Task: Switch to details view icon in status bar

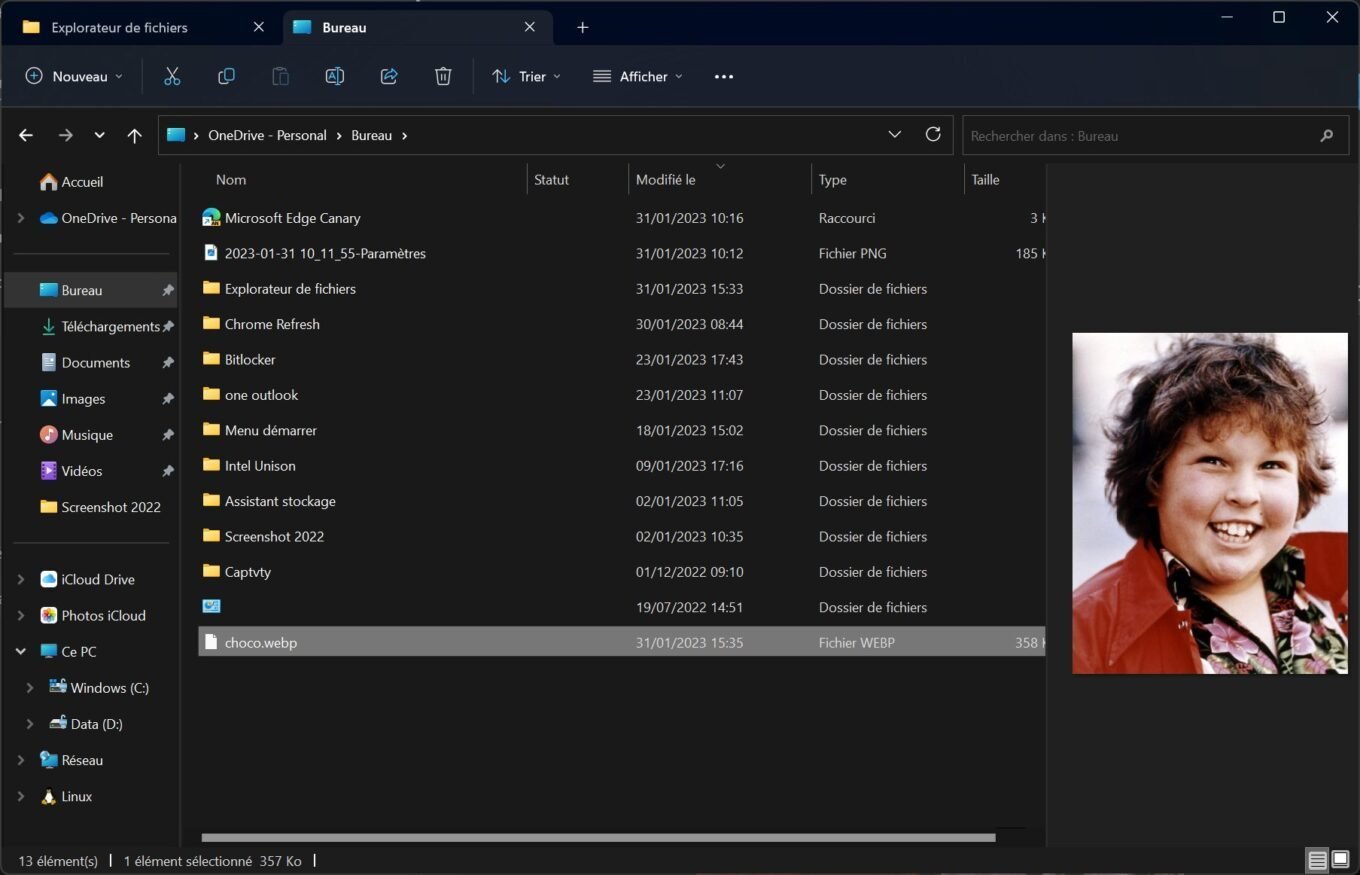Action: point(1317,860)
